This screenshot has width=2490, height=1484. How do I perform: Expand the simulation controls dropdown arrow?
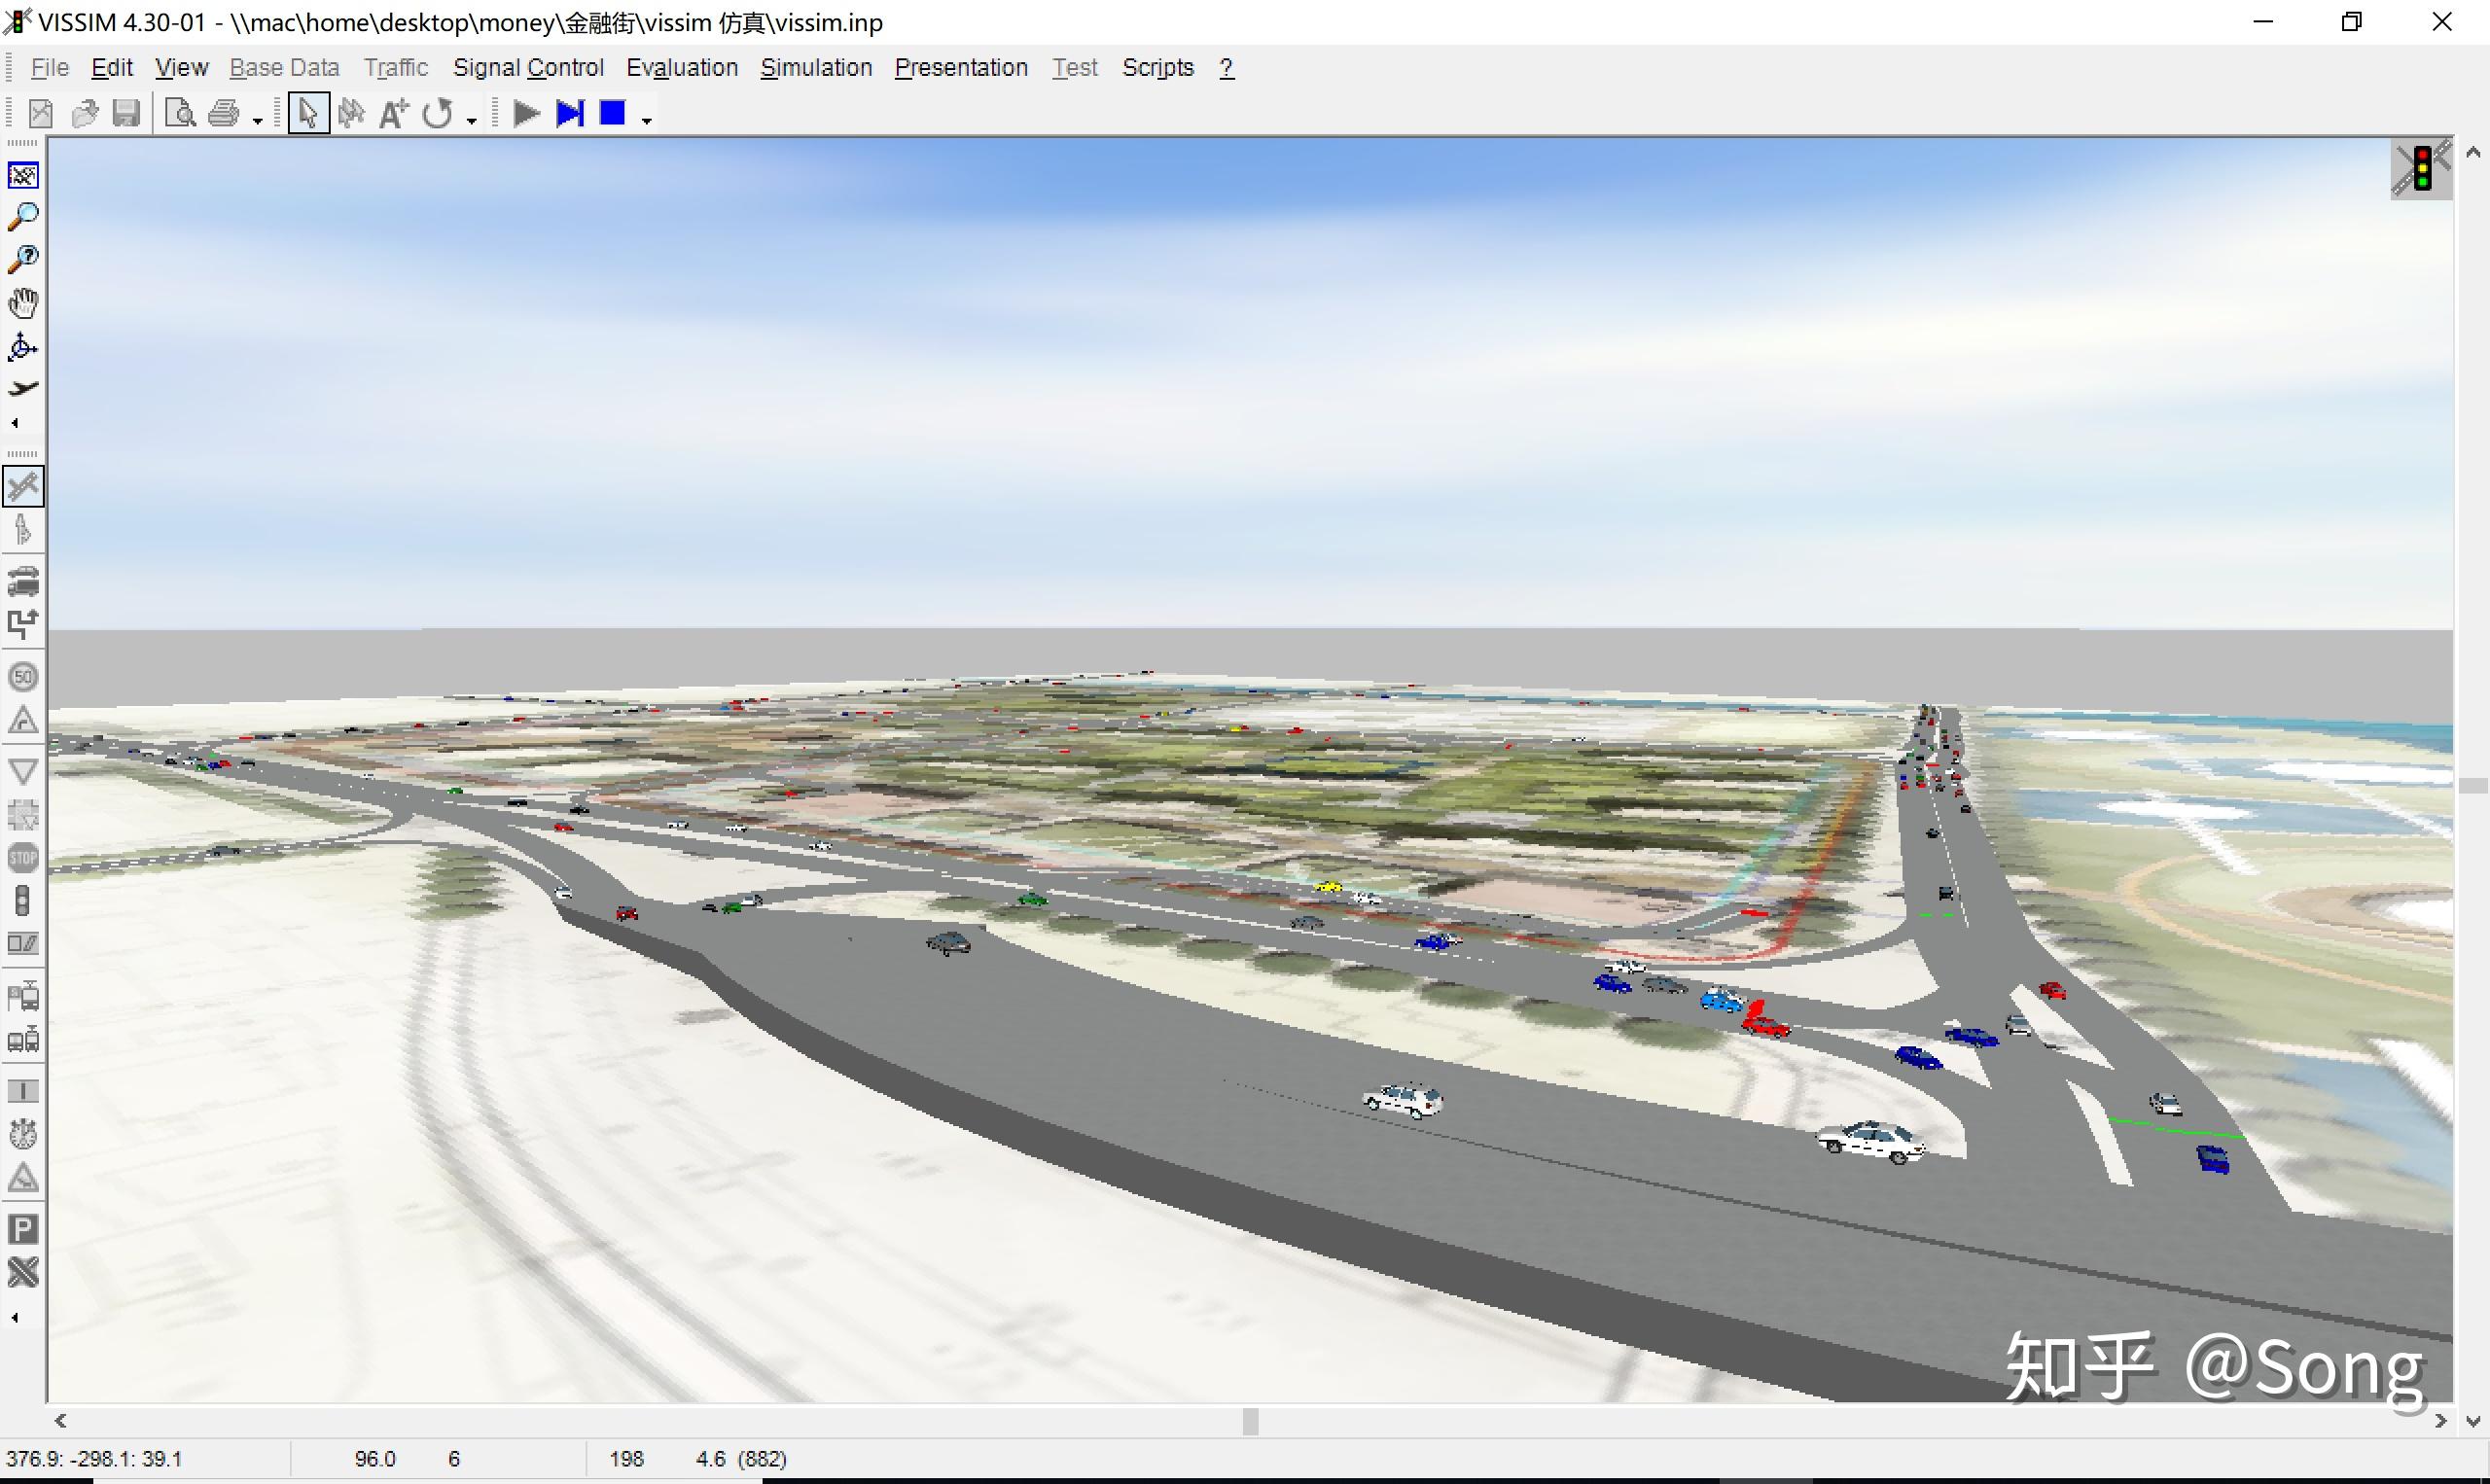coord(647,121)
